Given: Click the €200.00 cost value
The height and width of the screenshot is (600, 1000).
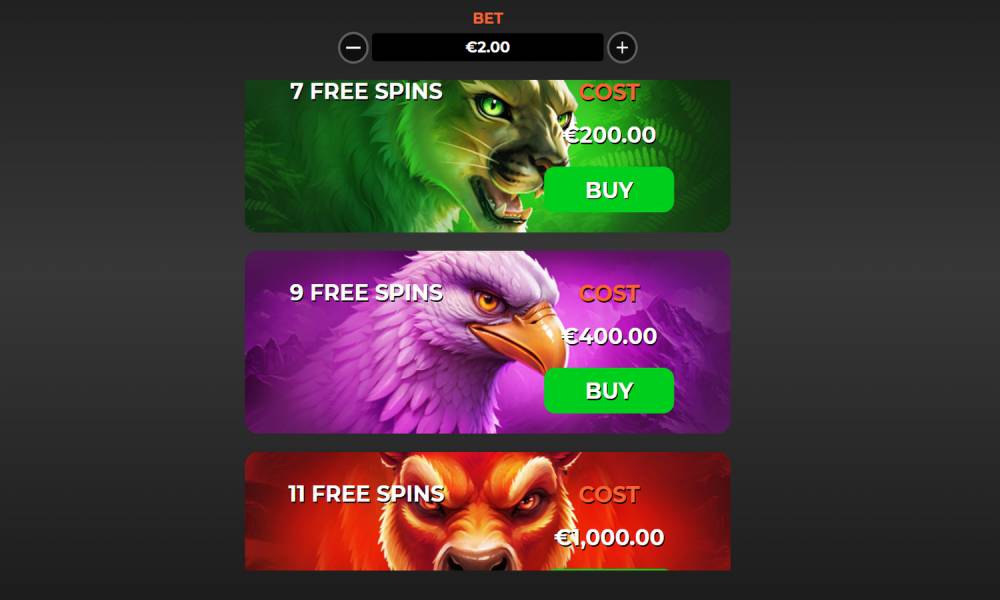Looking at the screenshot, I should coord(609,135).
